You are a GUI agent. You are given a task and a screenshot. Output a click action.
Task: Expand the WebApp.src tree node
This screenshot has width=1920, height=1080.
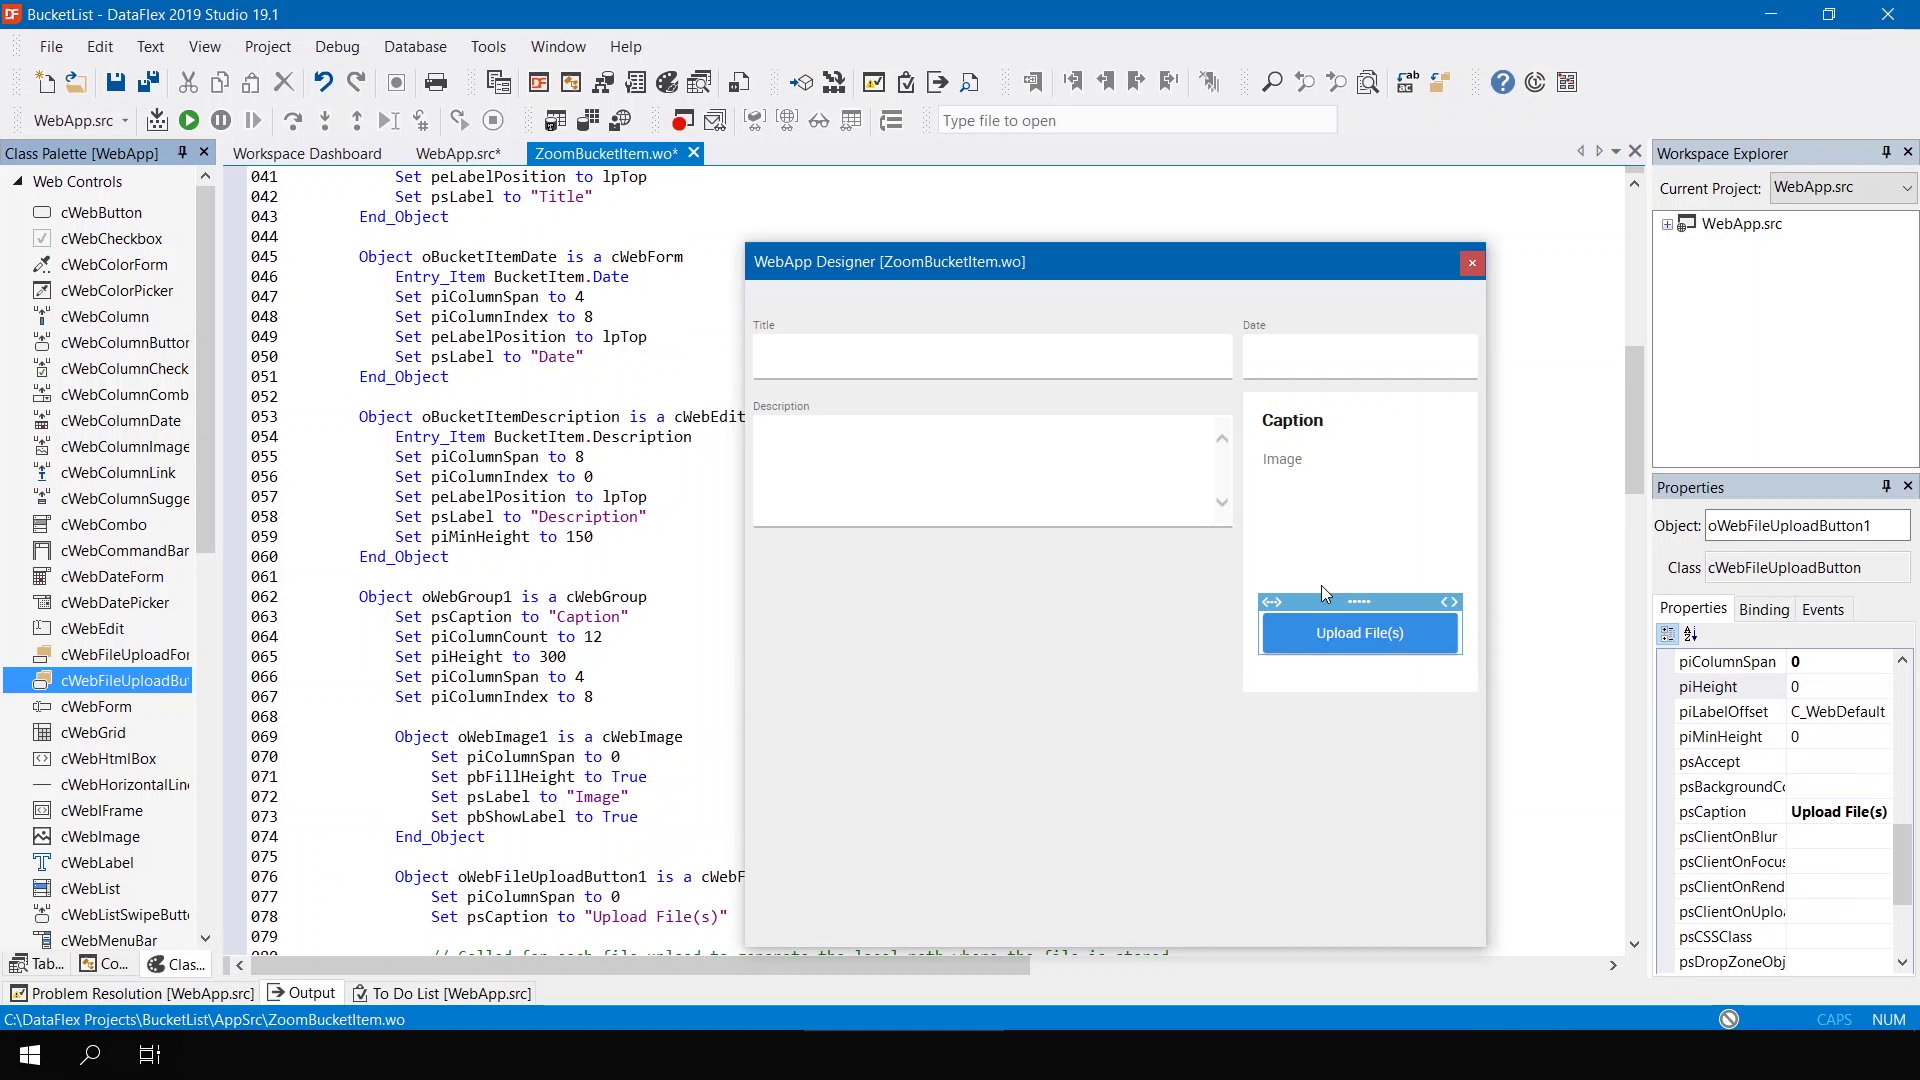1667,224
